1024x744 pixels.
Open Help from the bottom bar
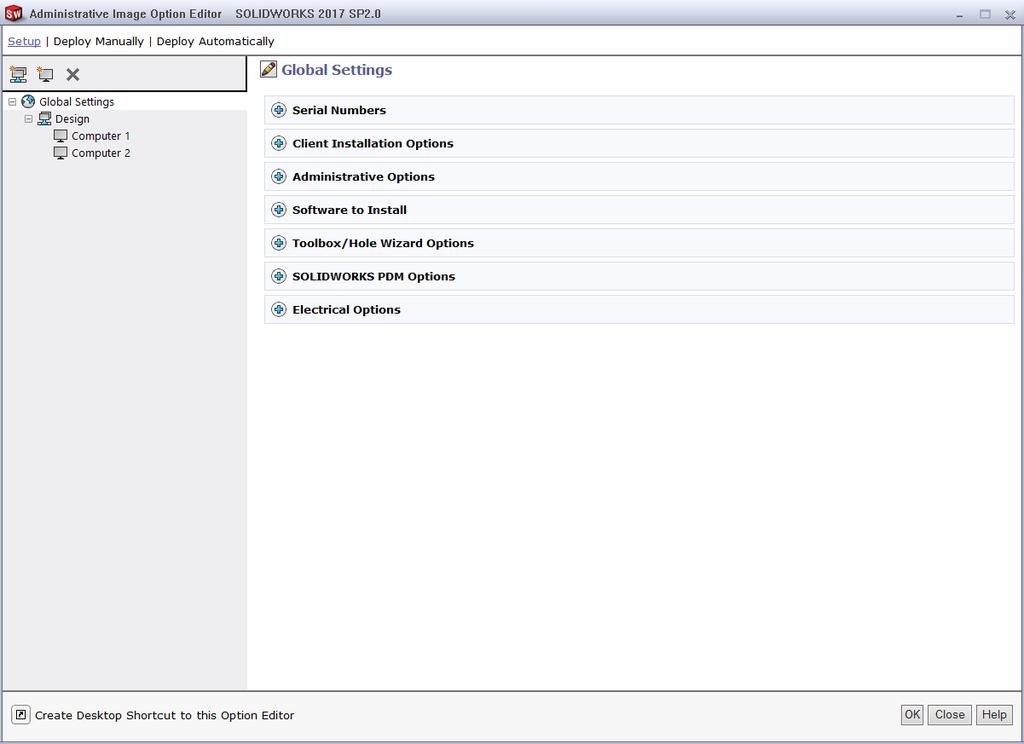(x=994, y=715)
